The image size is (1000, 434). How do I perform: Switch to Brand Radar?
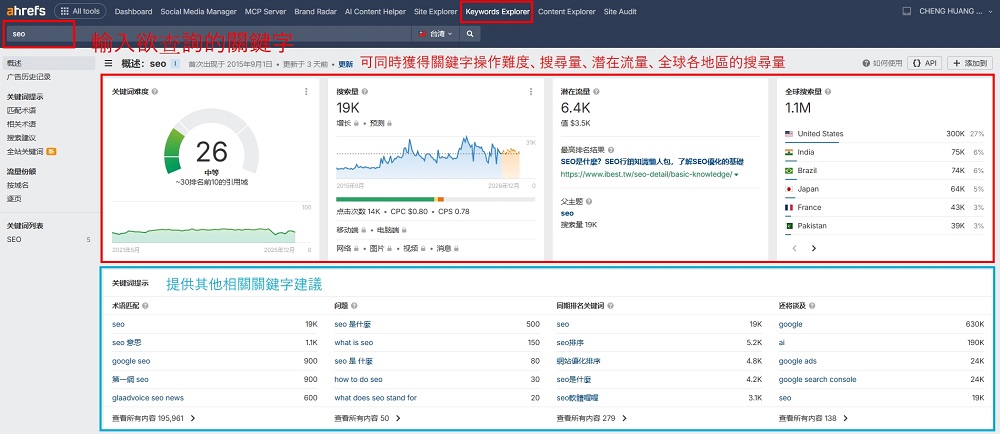pyautogui.click(x=315, y=11)
